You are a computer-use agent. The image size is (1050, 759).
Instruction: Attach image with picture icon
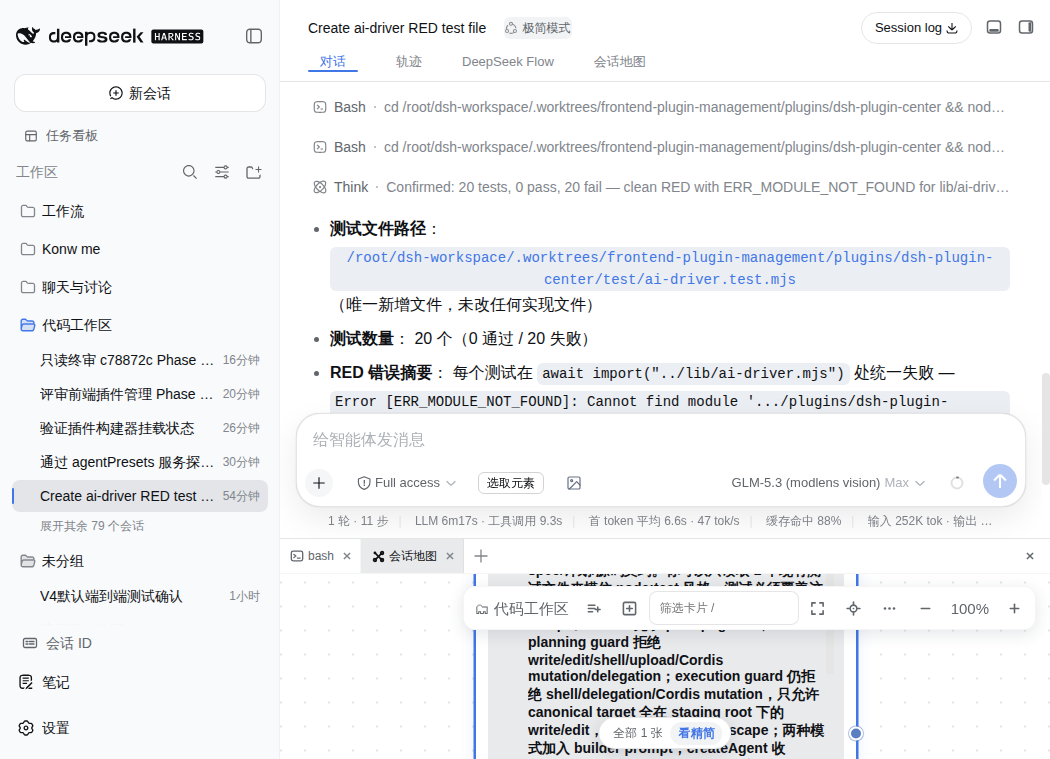574,483
